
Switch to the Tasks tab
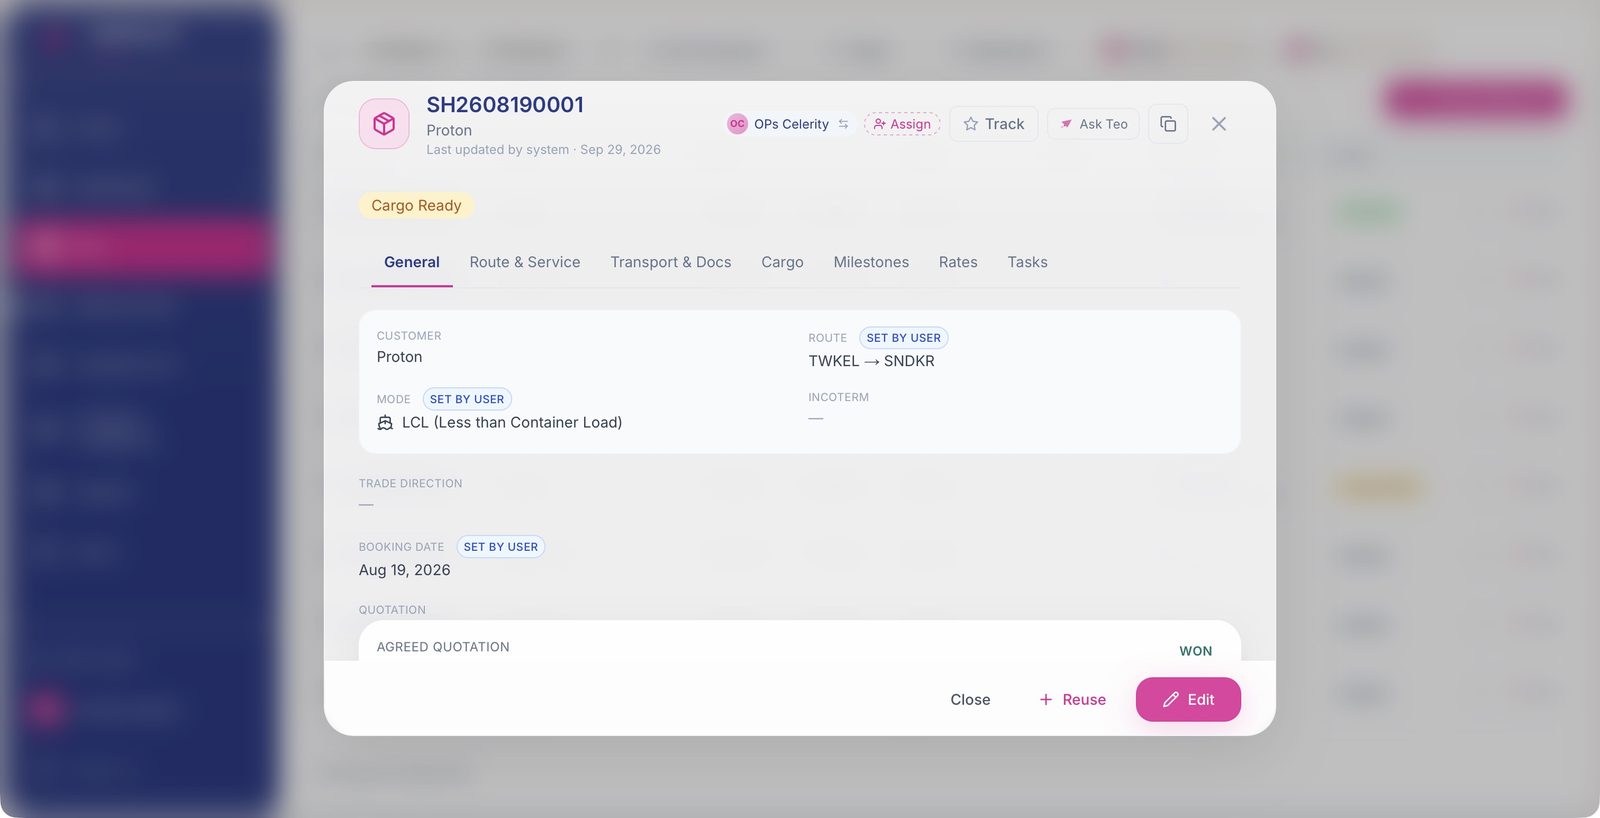point(1027,262)
